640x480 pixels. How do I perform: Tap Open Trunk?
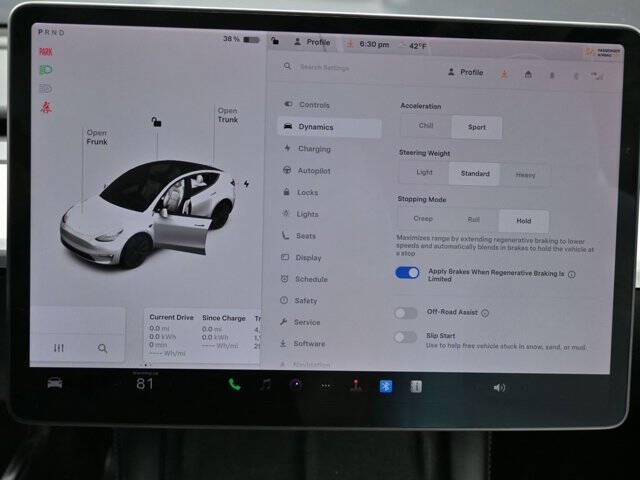click(227, 115)
